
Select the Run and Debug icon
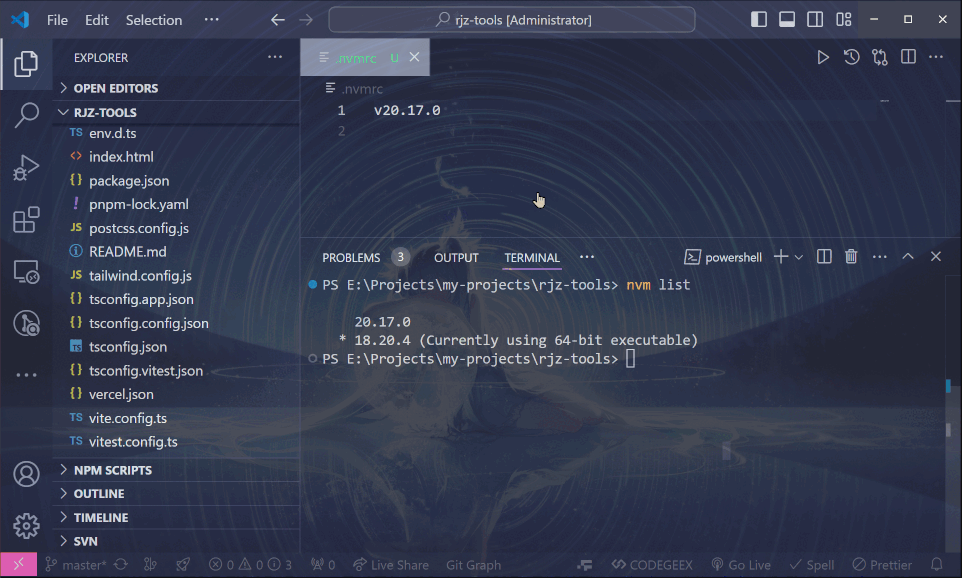pos(26,168)
